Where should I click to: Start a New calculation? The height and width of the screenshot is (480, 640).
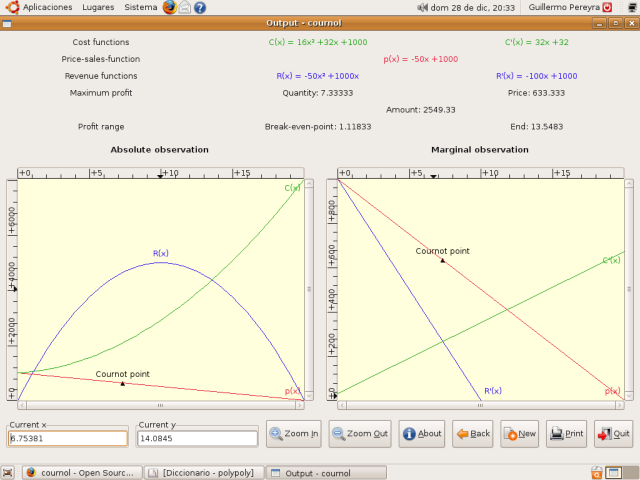pos(519,434)
